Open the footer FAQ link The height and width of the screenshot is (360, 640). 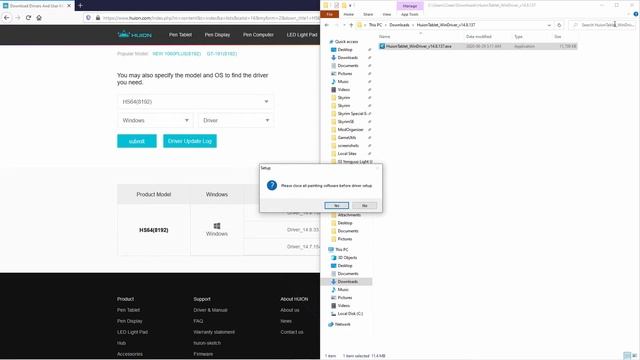point(198,321)
